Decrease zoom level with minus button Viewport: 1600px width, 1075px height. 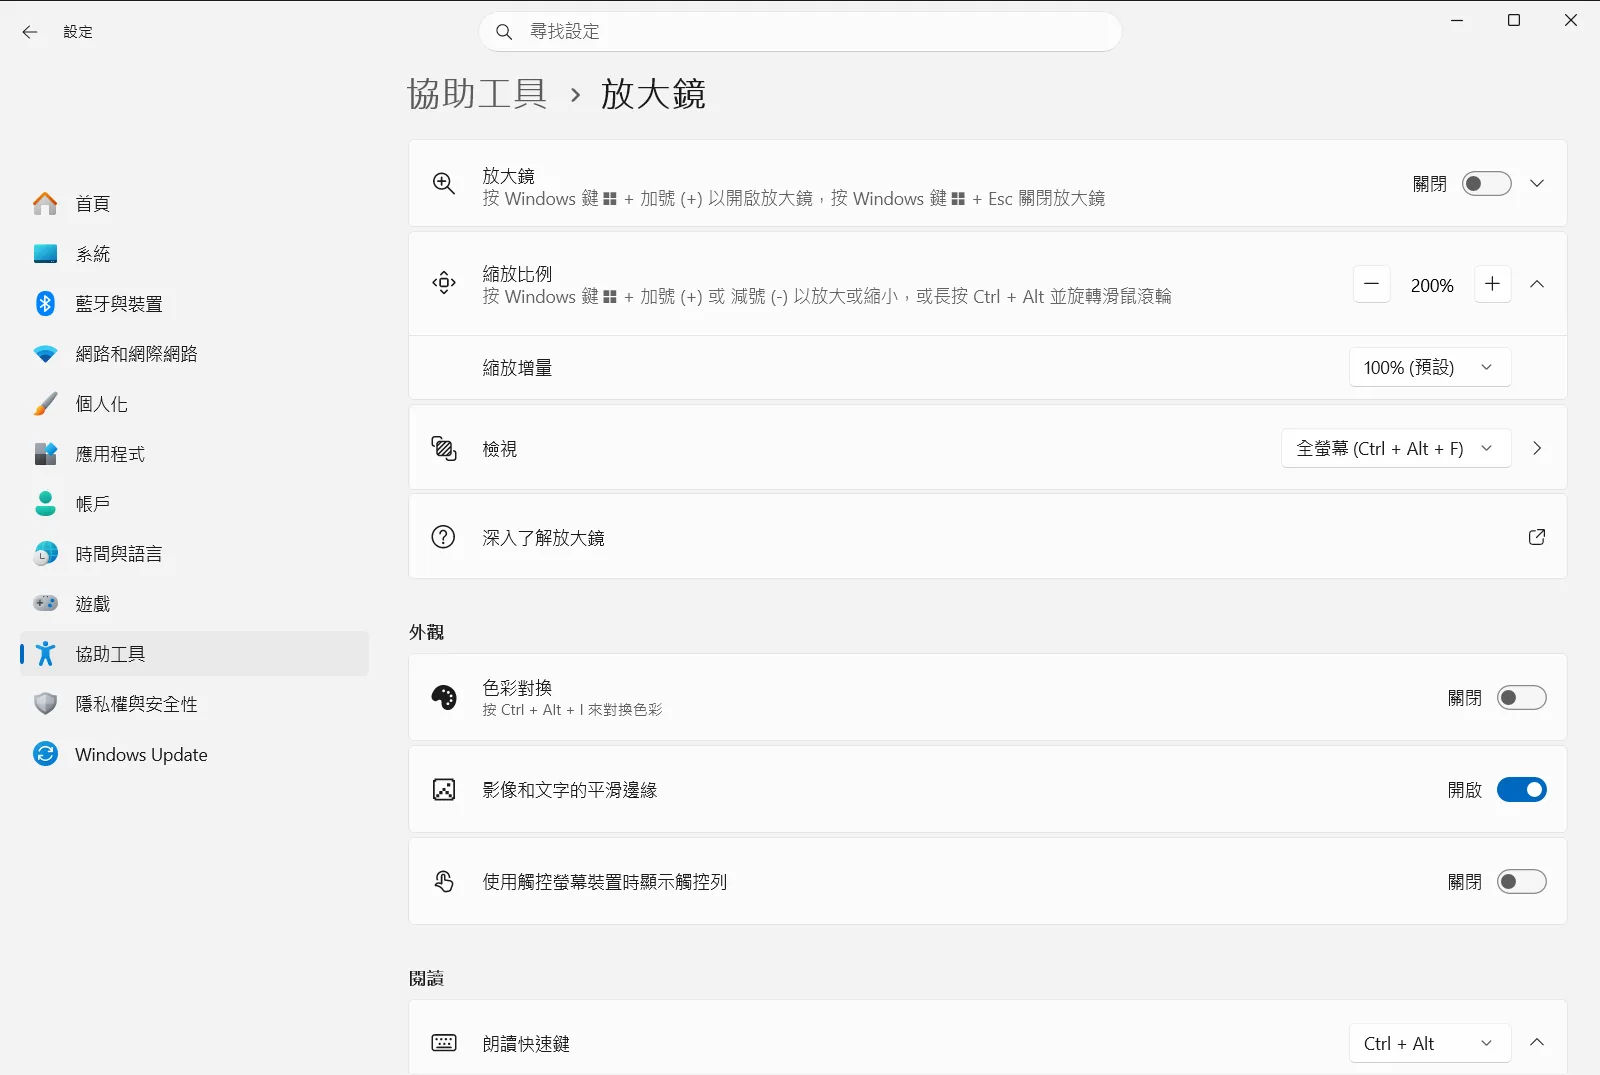pos(1372,285)
